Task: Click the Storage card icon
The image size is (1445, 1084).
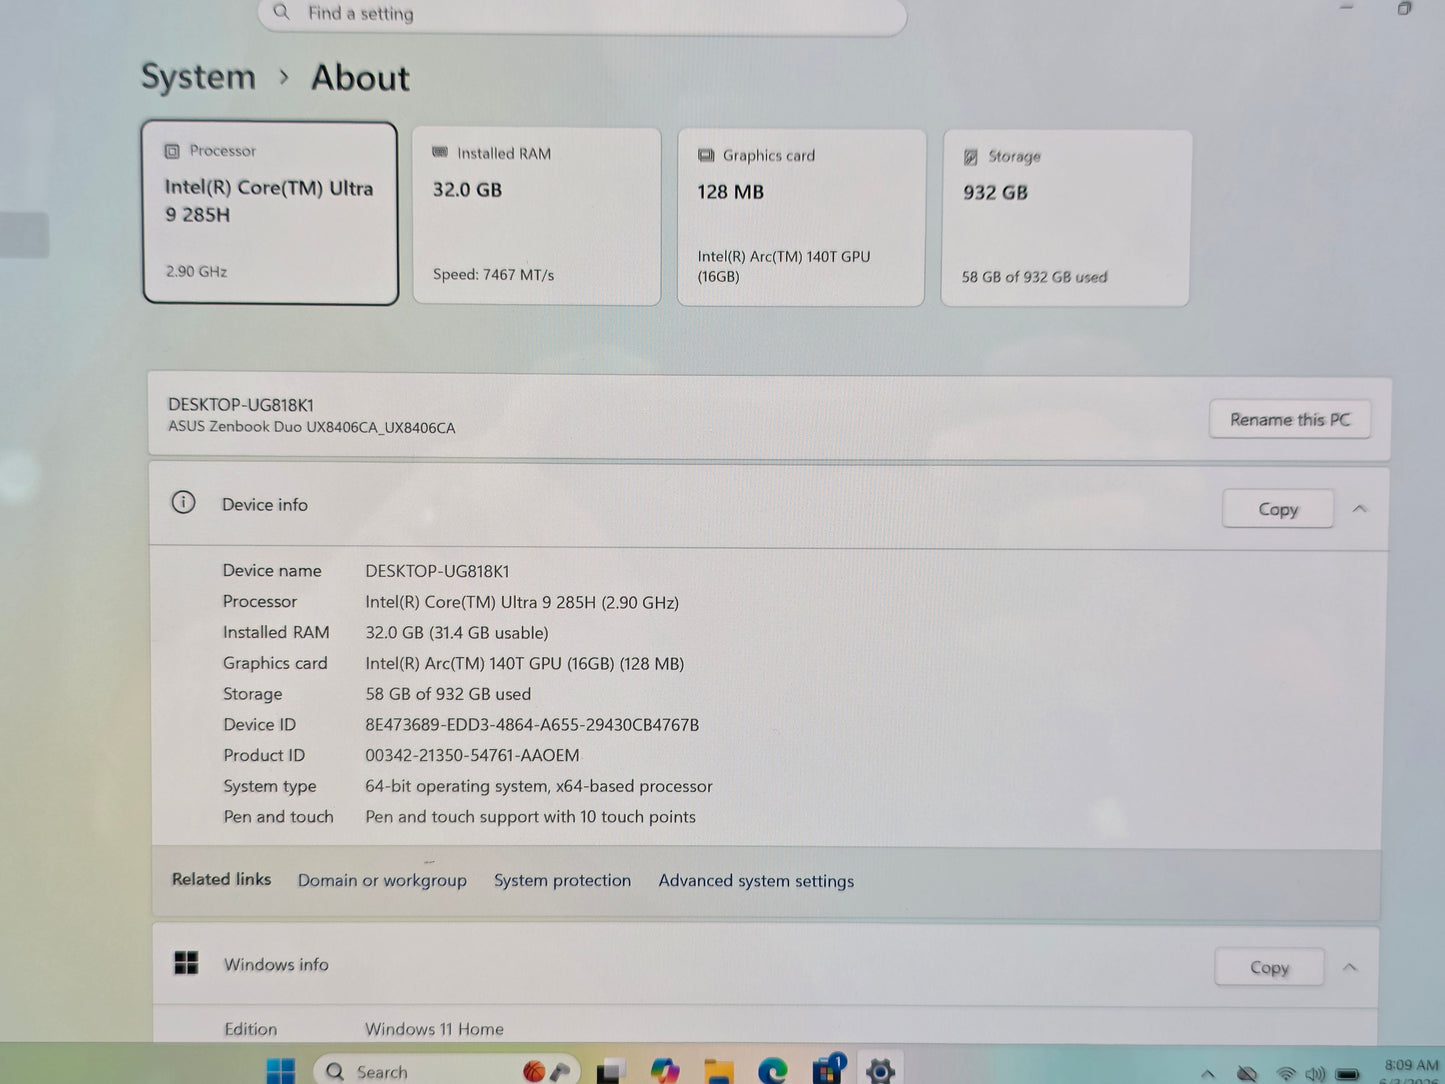Action: point(970,157)
